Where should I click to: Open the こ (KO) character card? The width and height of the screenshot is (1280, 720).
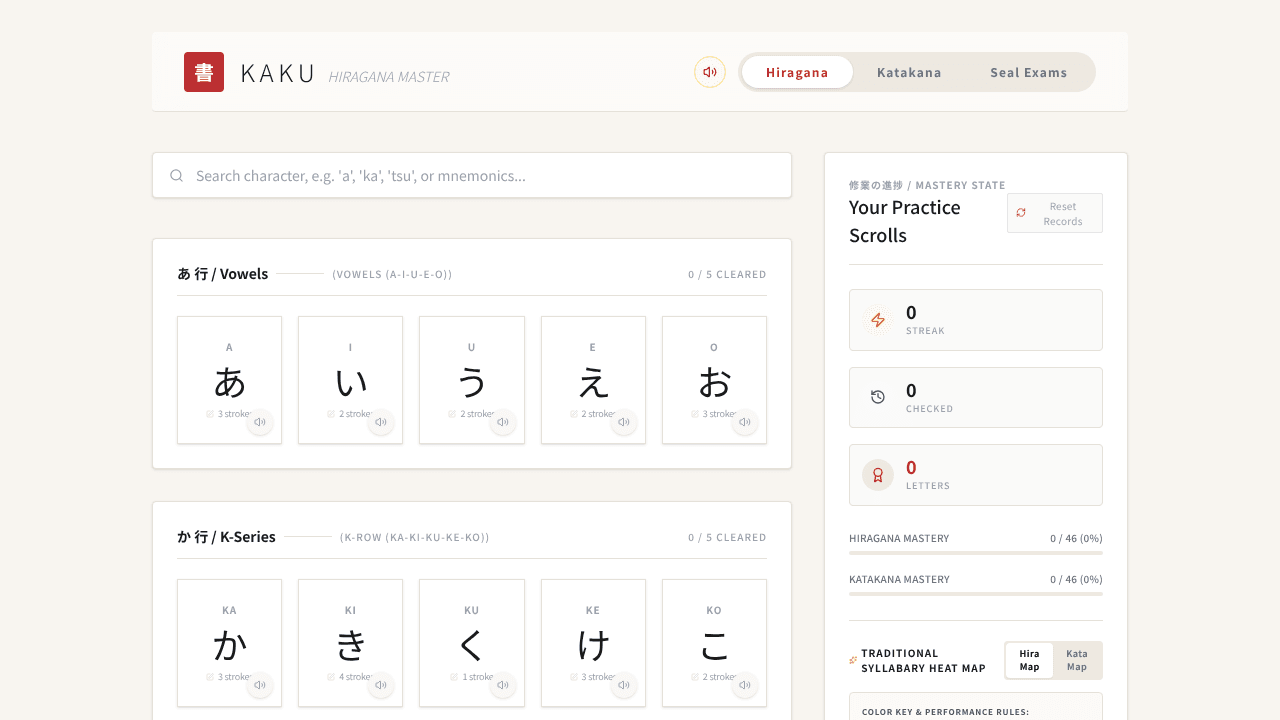coord(714,643)
